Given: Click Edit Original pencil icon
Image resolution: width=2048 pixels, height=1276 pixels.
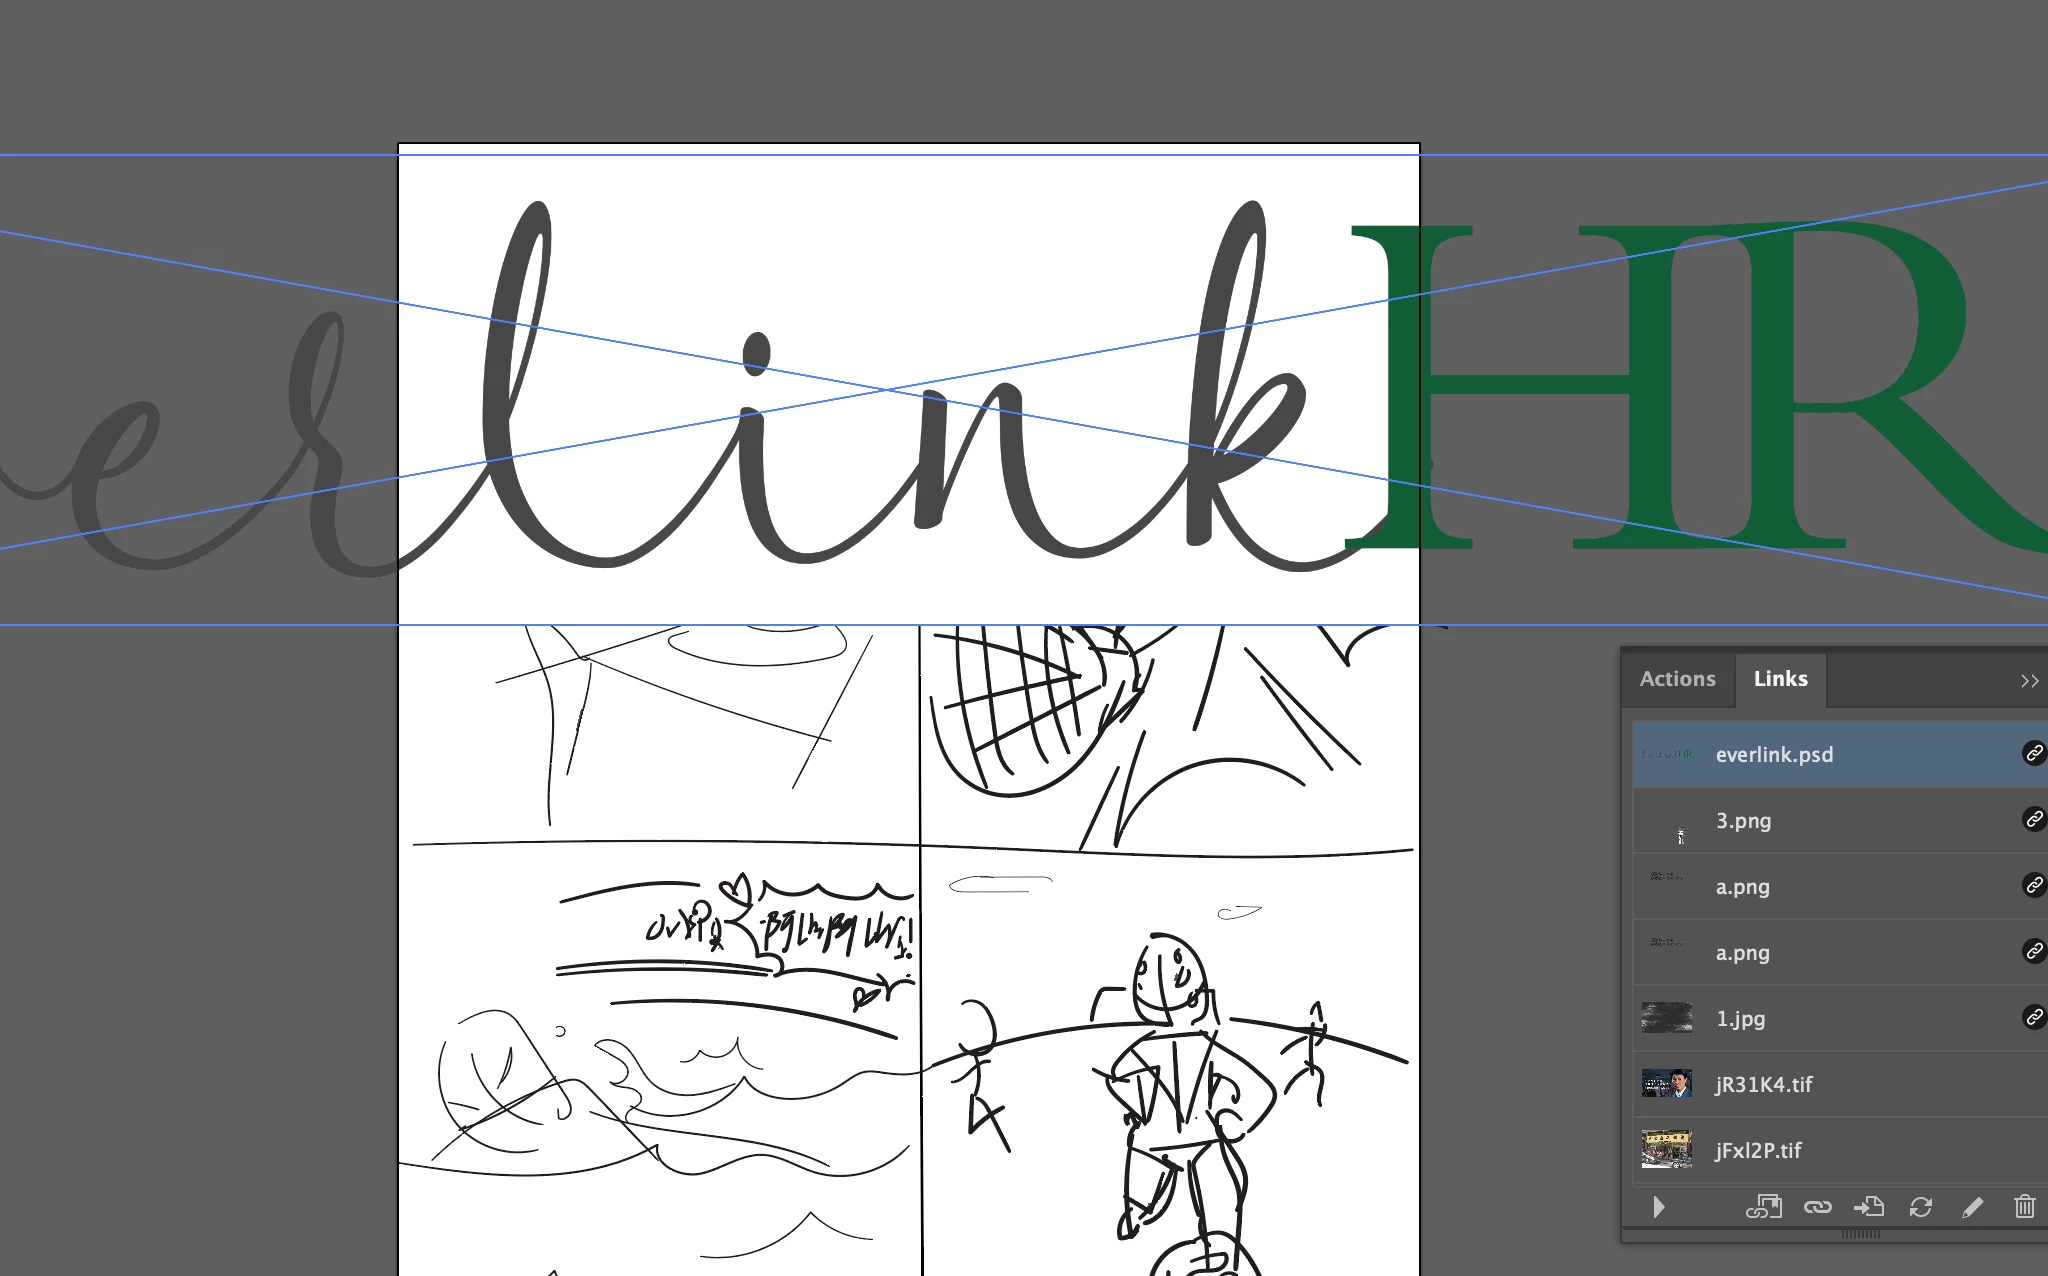Looking at the screenshot, I should point(1972,1207).
